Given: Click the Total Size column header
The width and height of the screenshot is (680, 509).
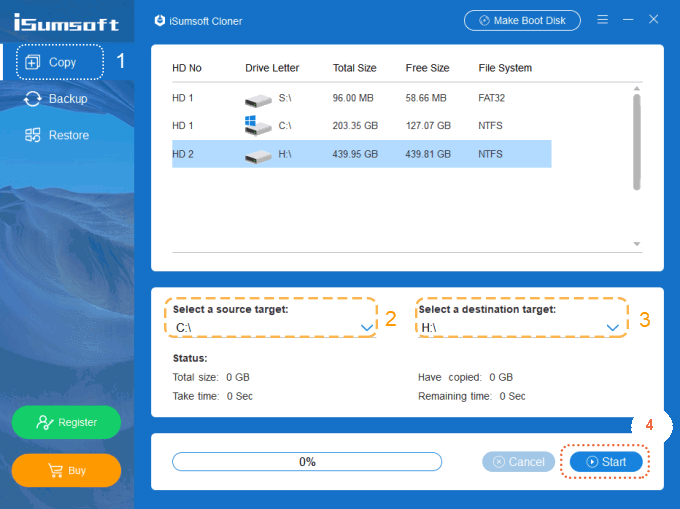Looking at the screenshot, I should coord(355,68).
